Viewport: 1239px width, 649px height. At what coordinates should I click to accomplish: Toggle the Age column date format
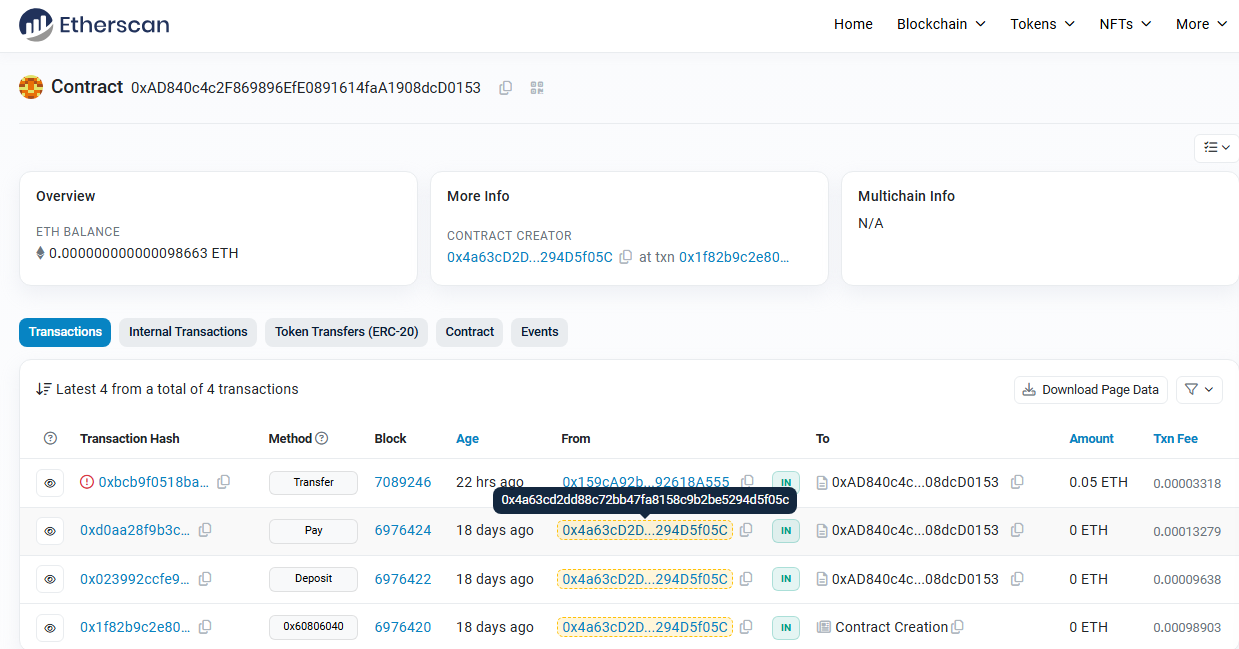click(467, 438)
